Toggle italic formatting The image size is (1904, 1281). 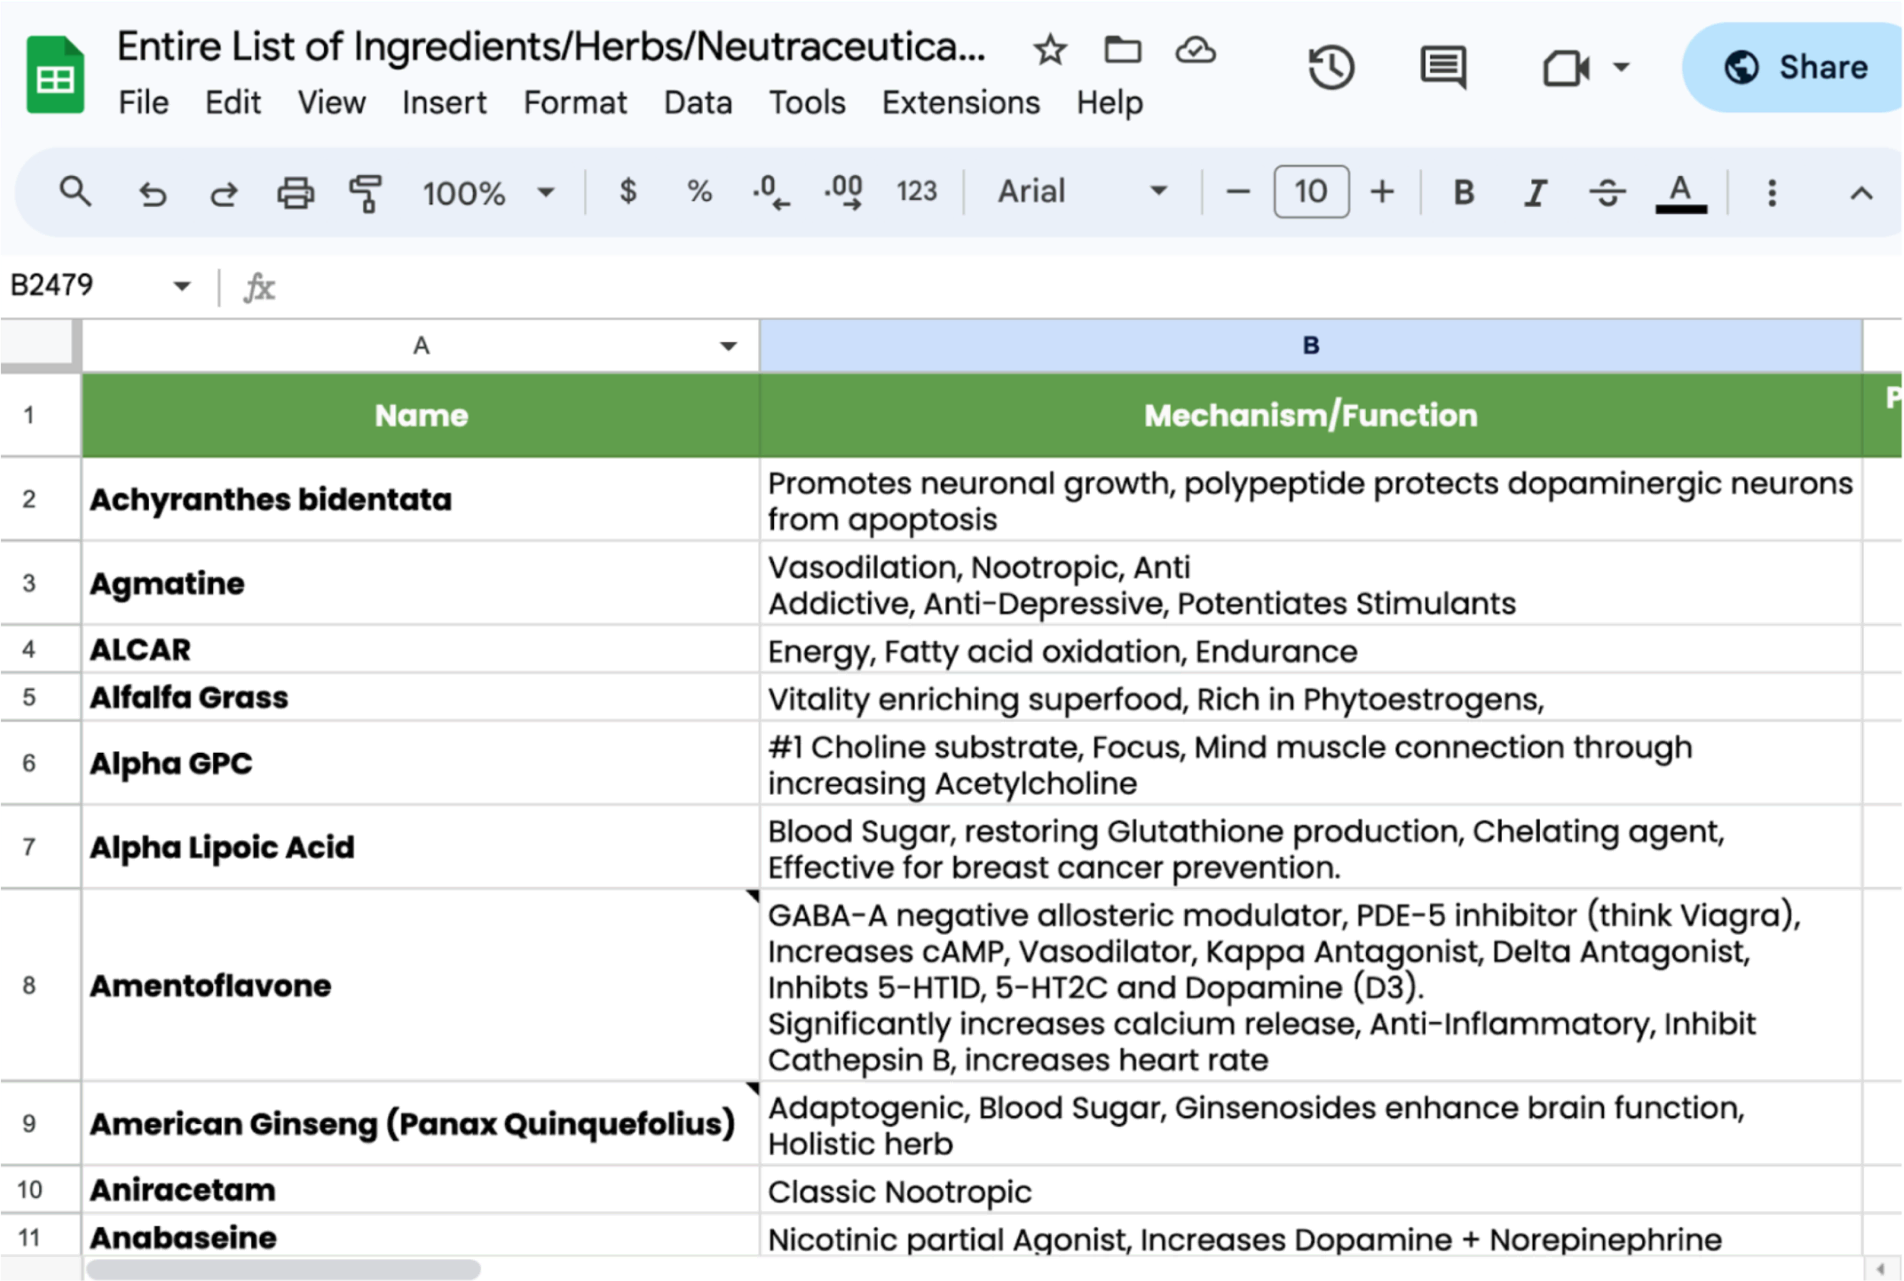point(1535,192)
